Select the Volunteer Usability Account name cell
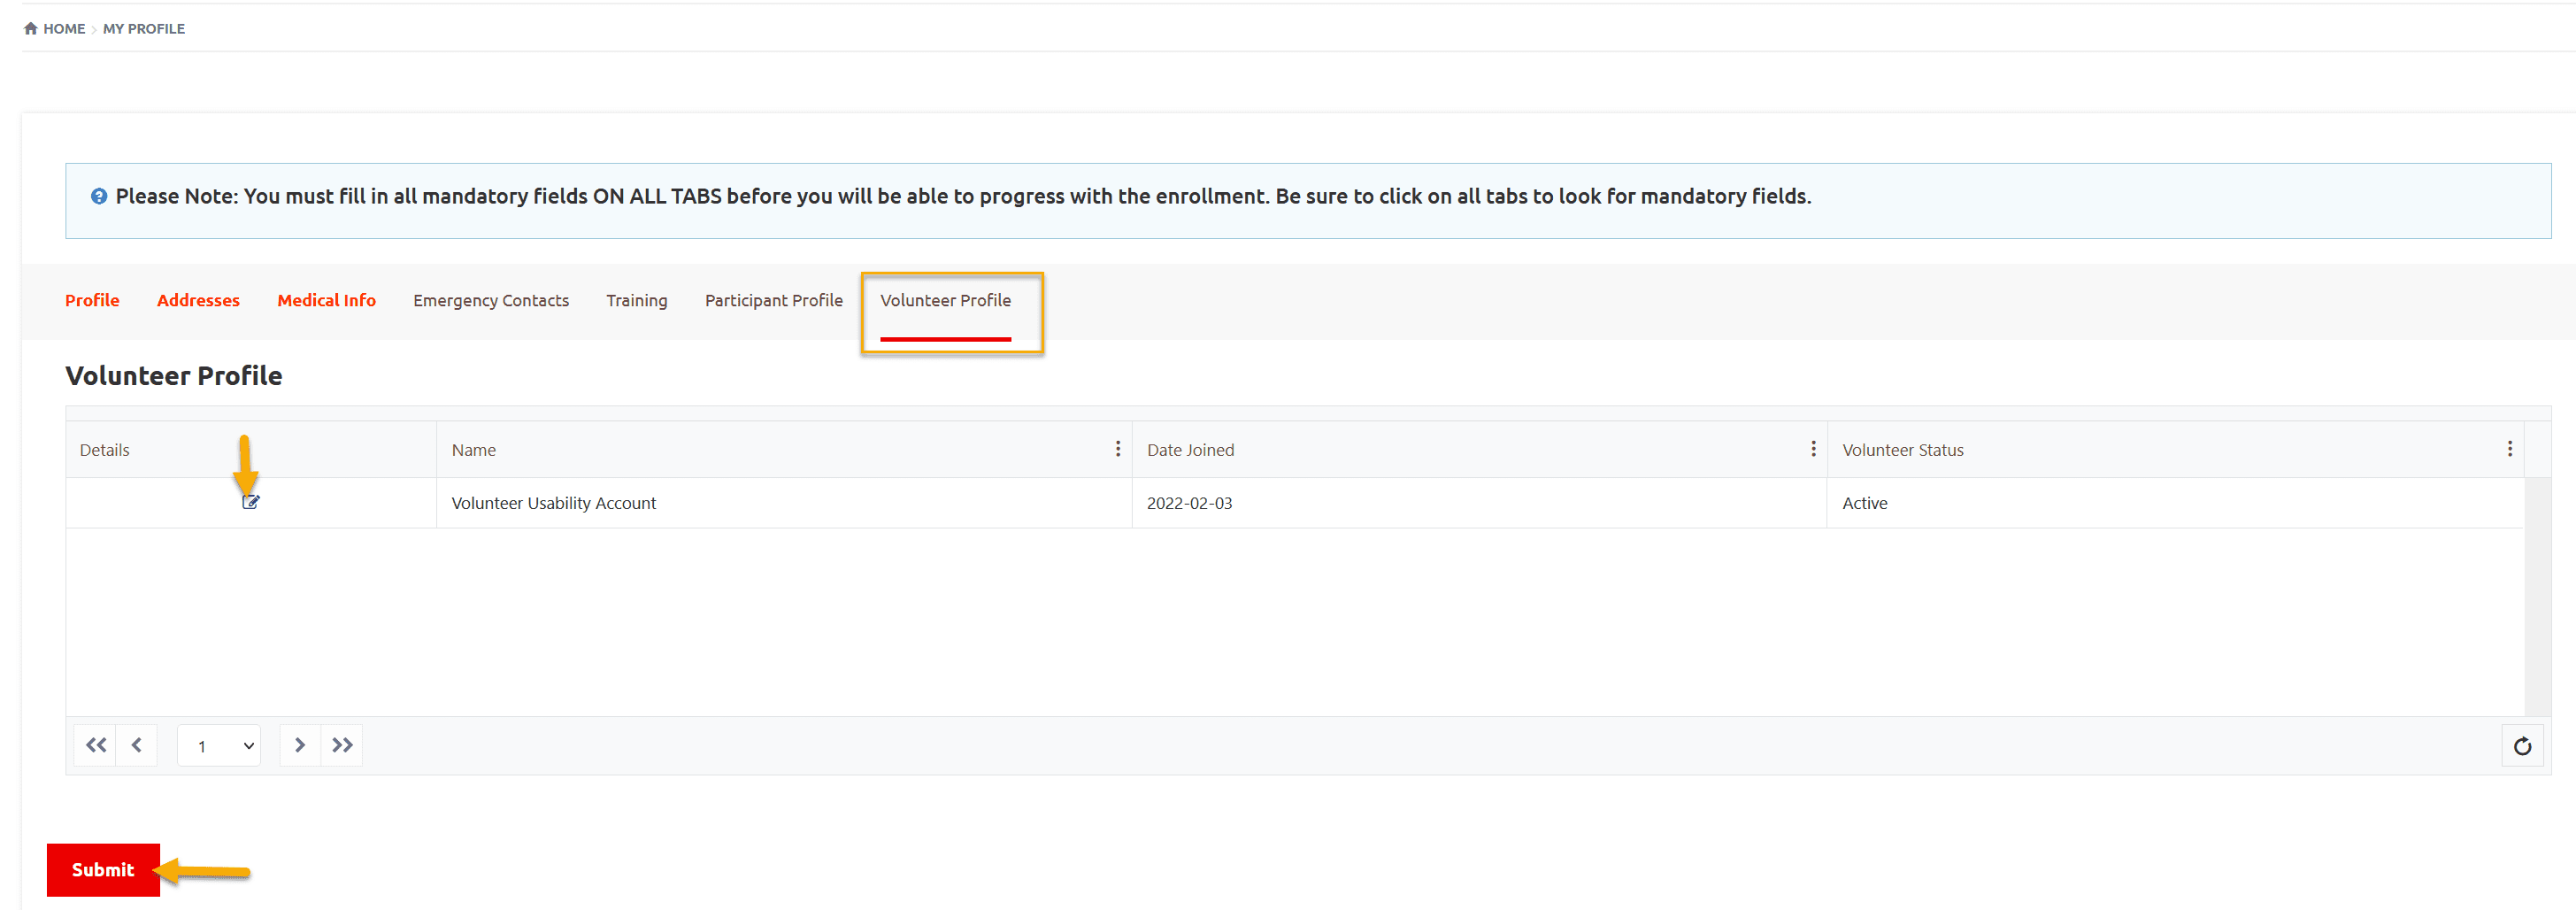The image size is (2576, 910). (784, 503)
